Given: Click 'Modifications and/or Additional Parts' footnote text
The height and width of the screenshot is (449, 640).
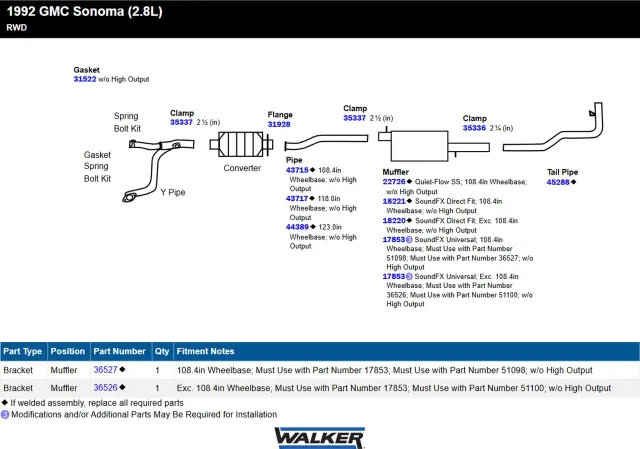Looking at the screenshot, I should click(144, 415).
